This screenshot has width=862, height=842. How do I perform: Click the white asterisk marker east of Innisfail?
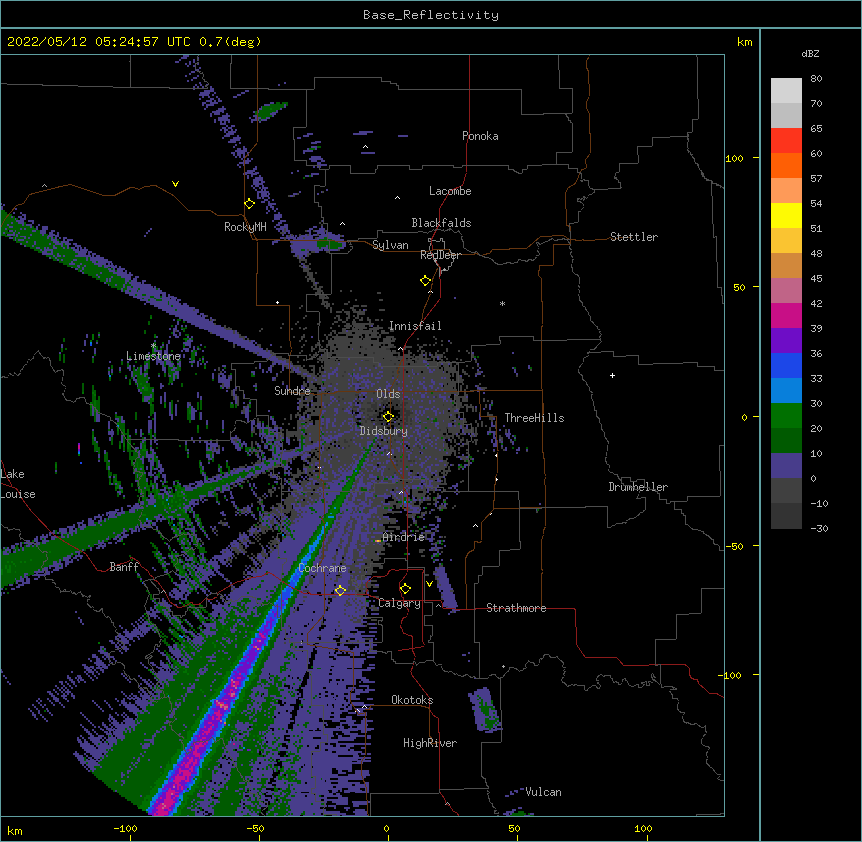pos(502,303)
